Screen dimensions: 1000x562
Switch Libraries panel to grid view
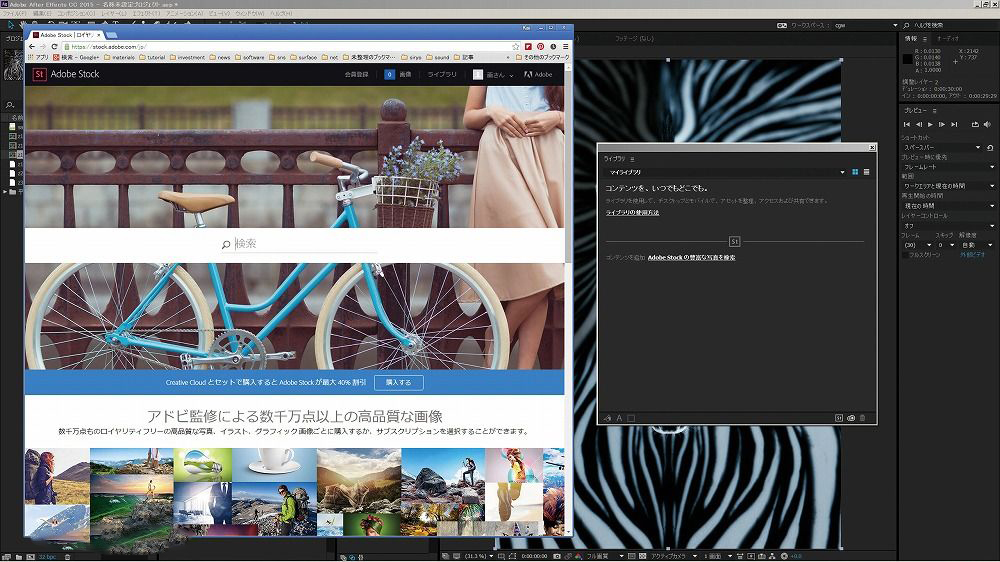coord(855,172)
